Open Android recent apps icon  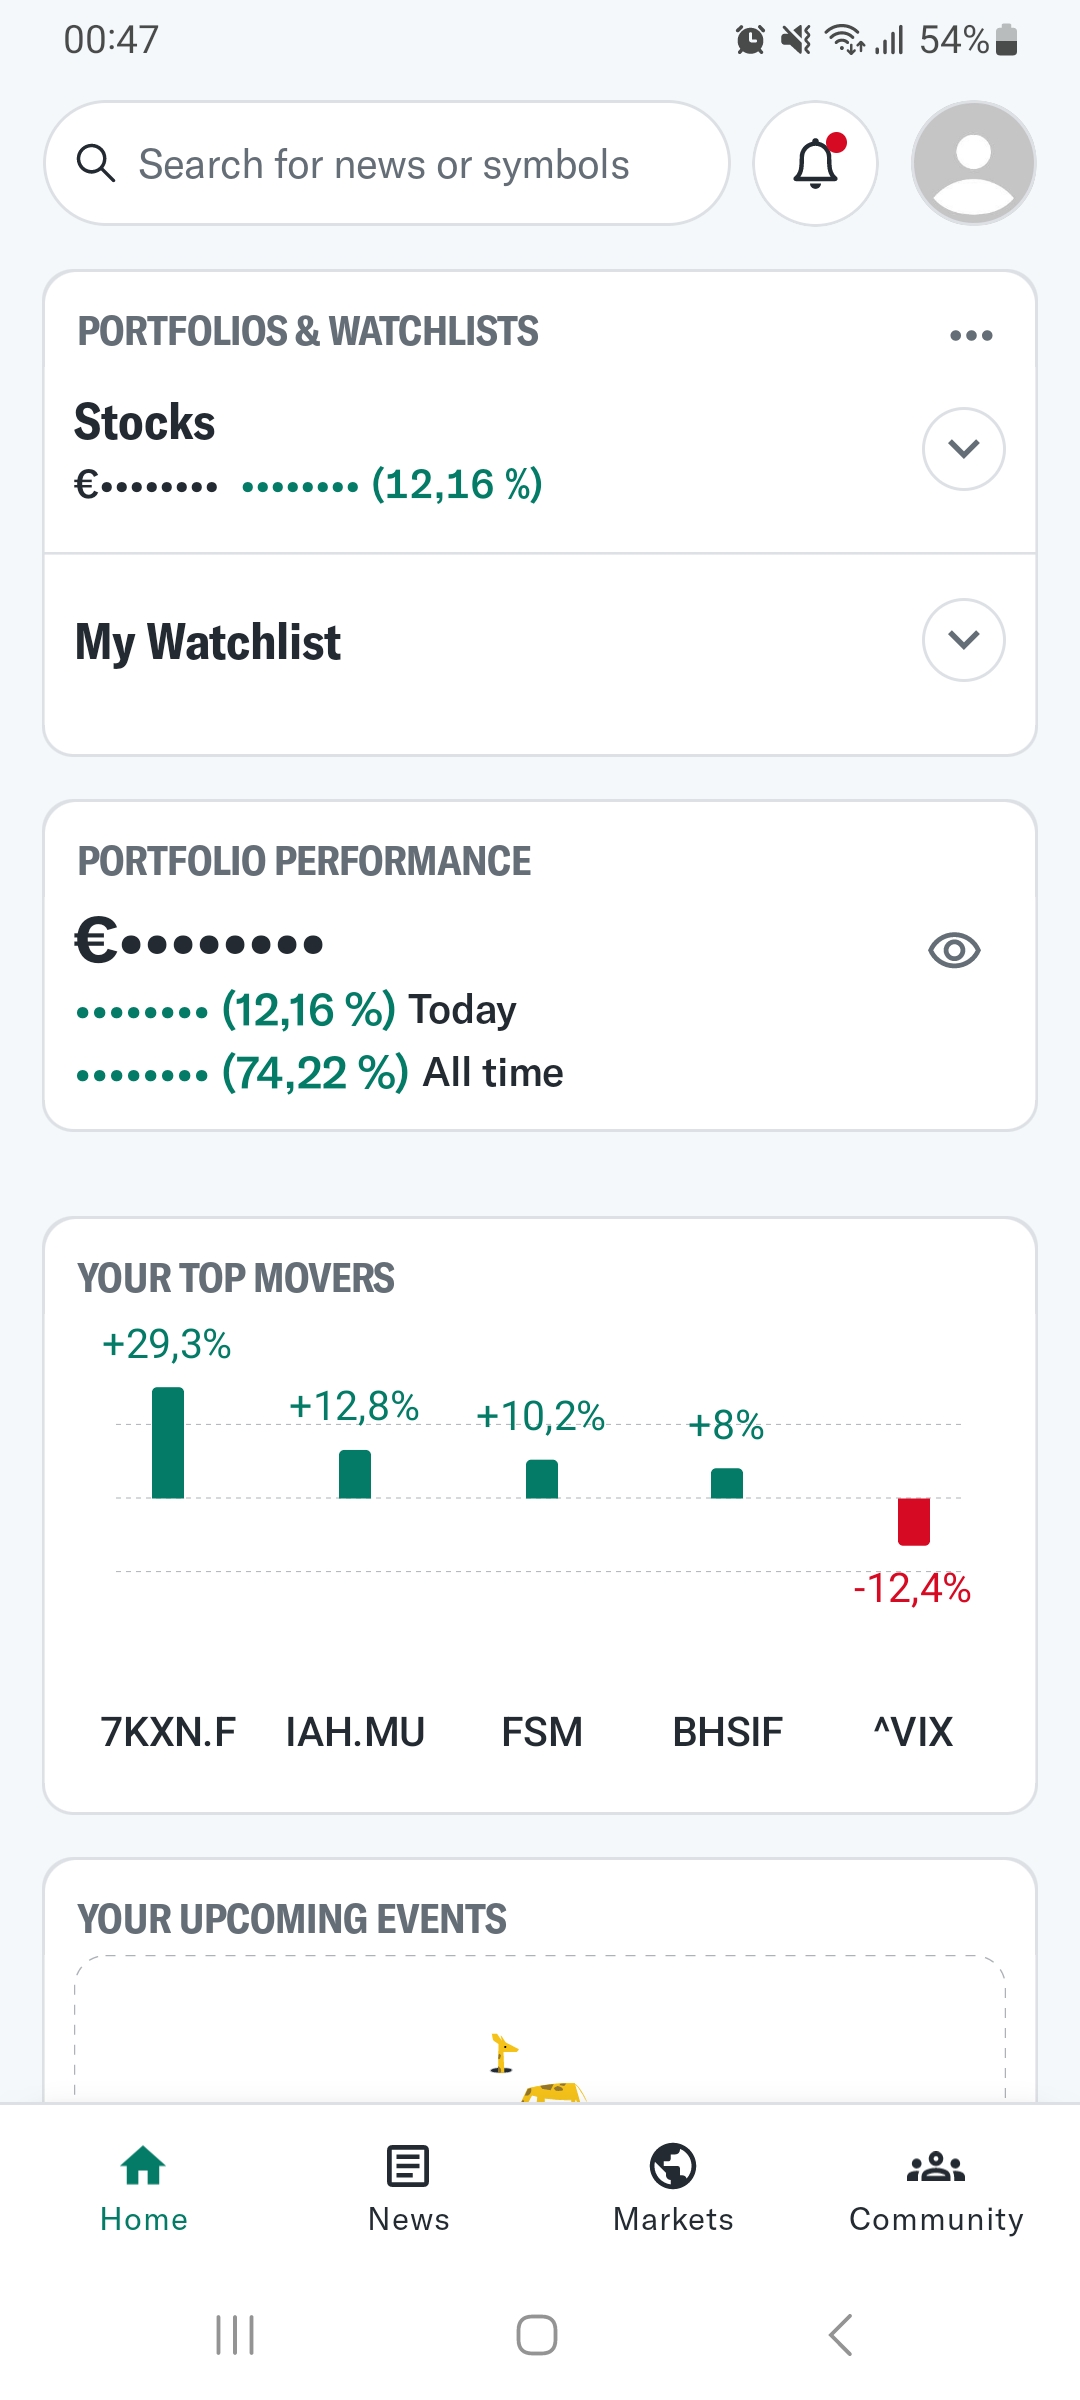click(235, 2335)
